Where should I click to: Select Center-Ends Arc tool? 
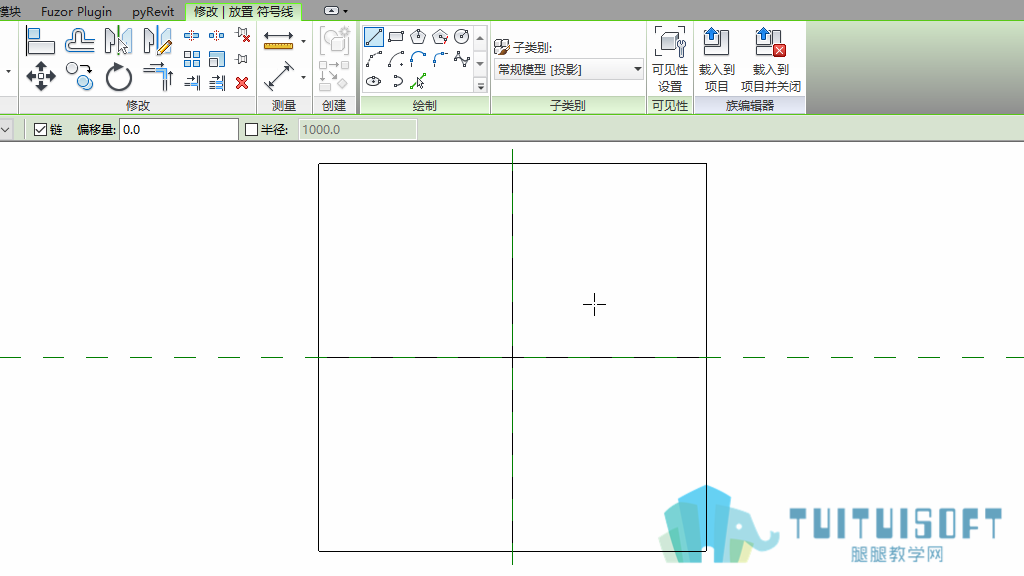pyautogui.click(x=396, y=59)
